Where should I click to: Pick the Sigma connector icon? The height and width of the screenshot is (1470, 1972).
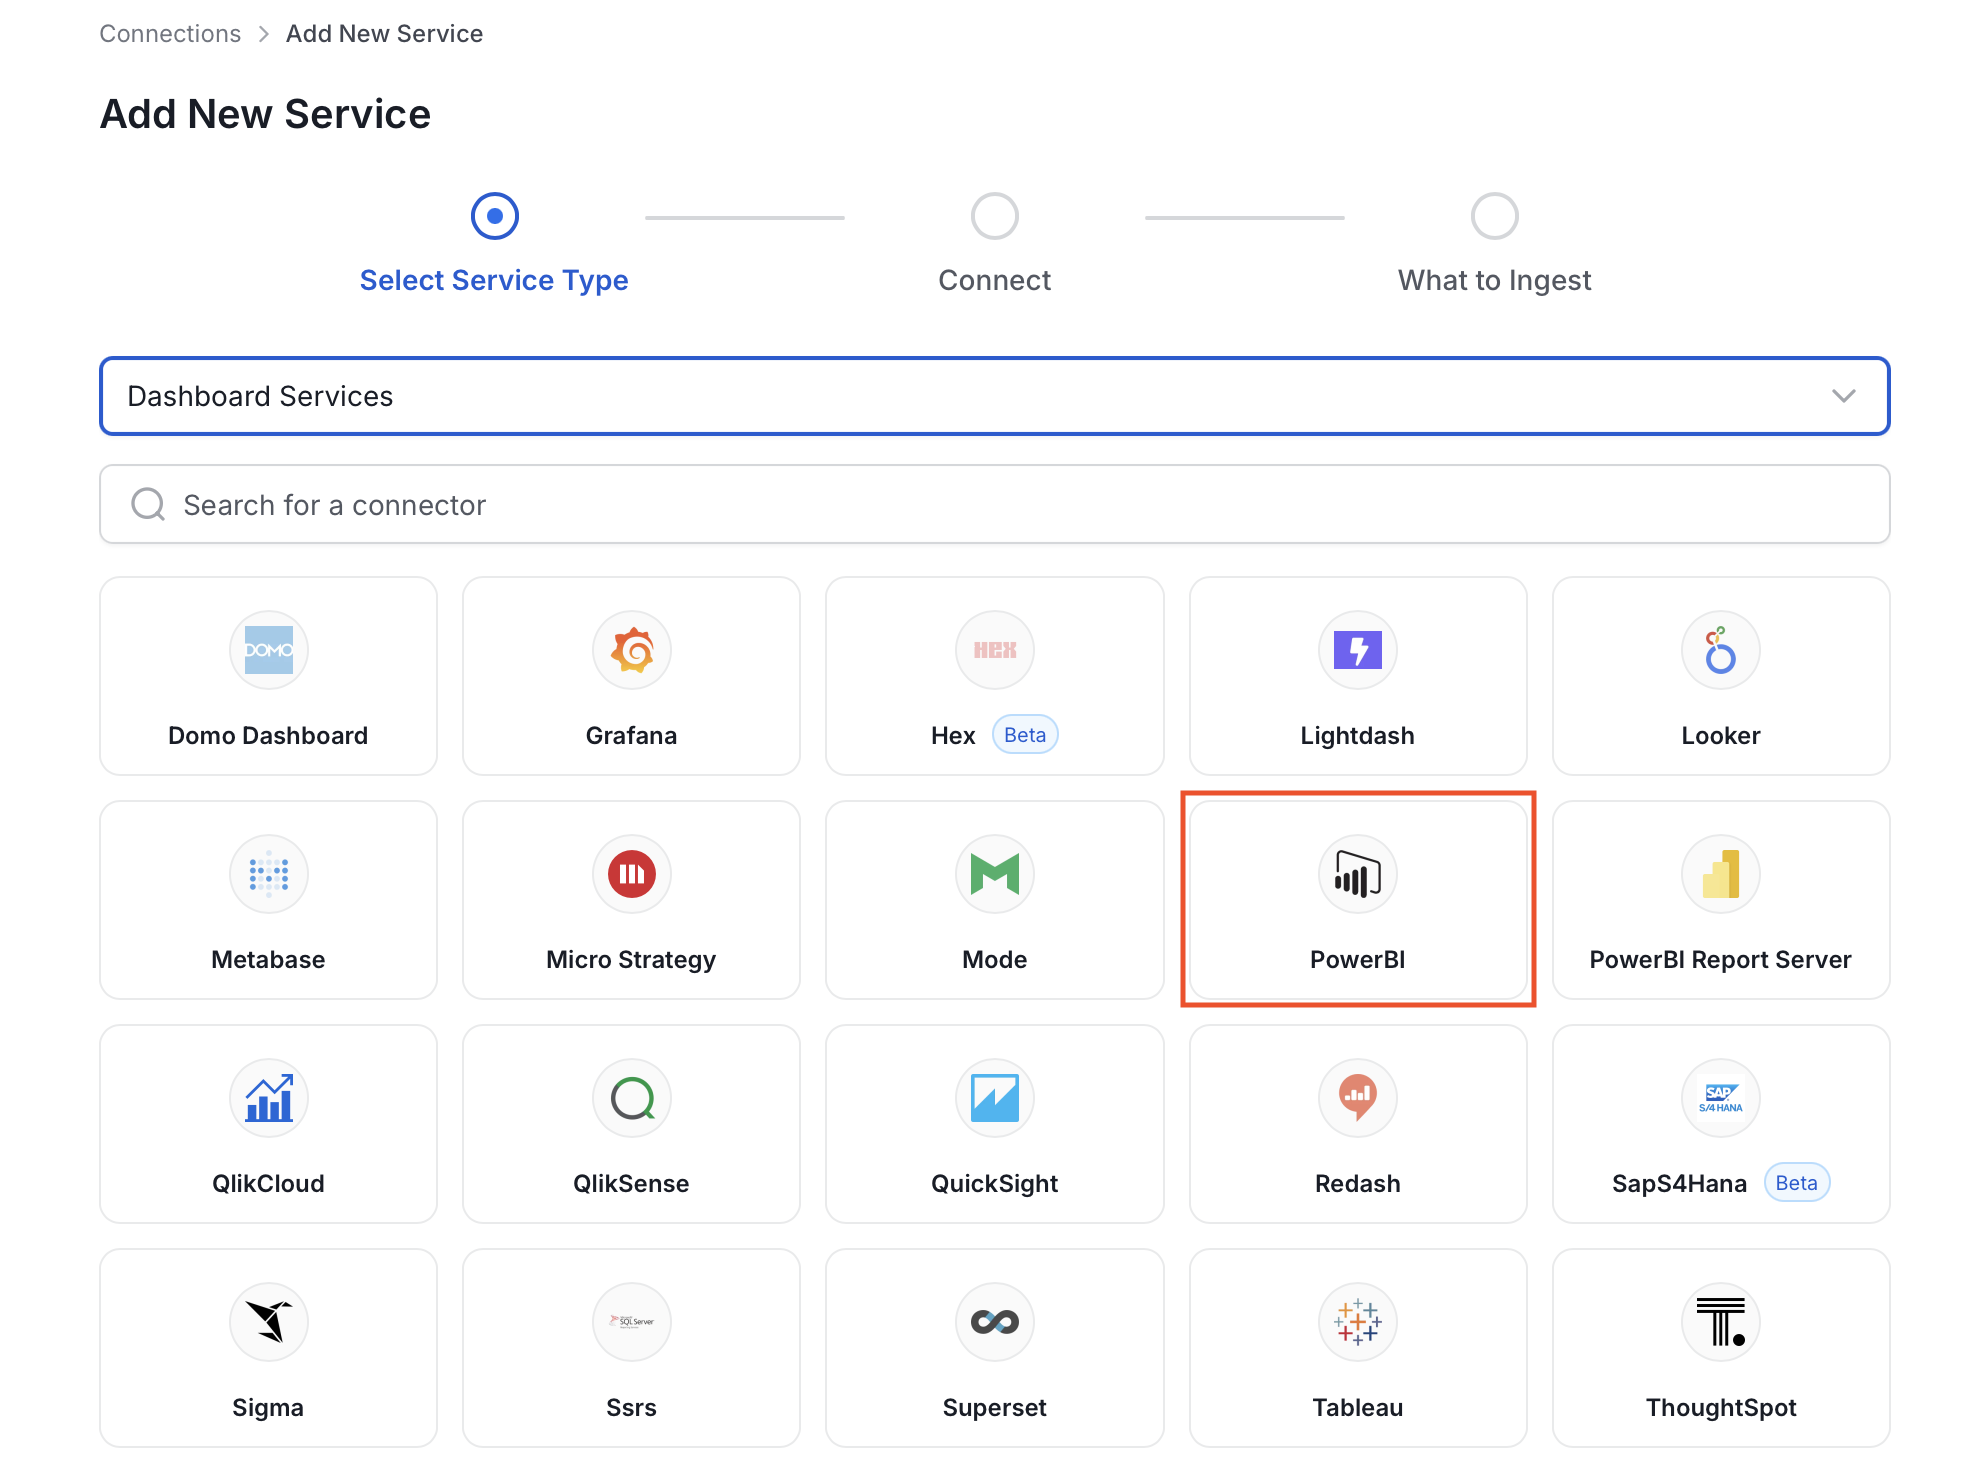tap(268, 1322)
